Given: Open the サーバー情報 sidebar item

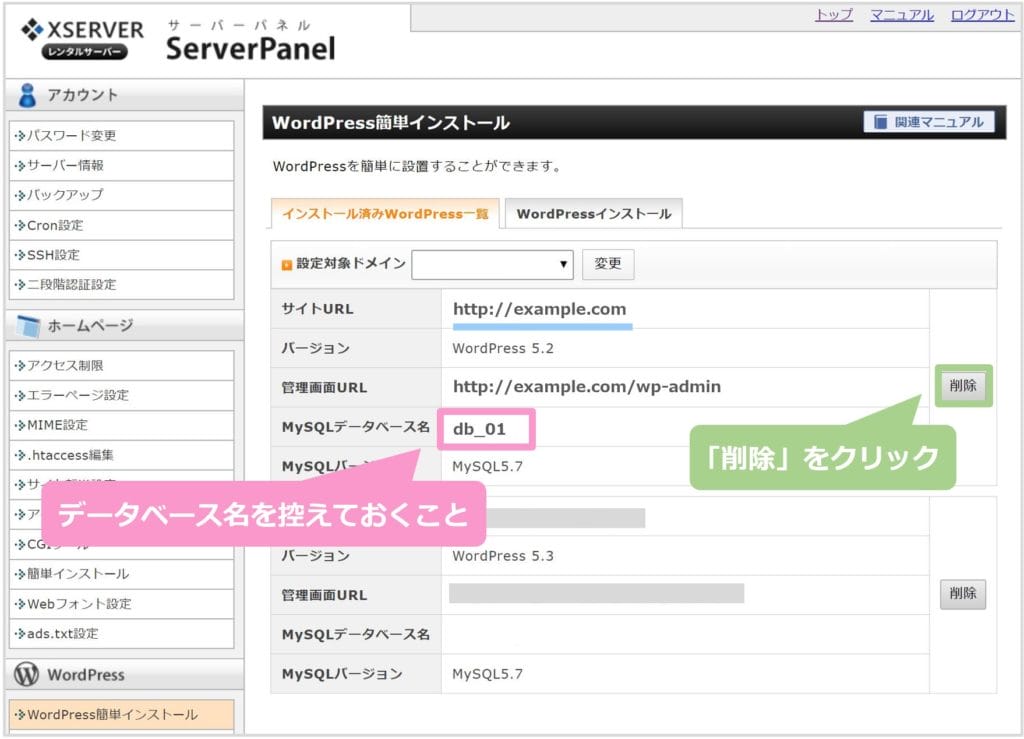Looking at the screenshot, I should coord(65,166).
